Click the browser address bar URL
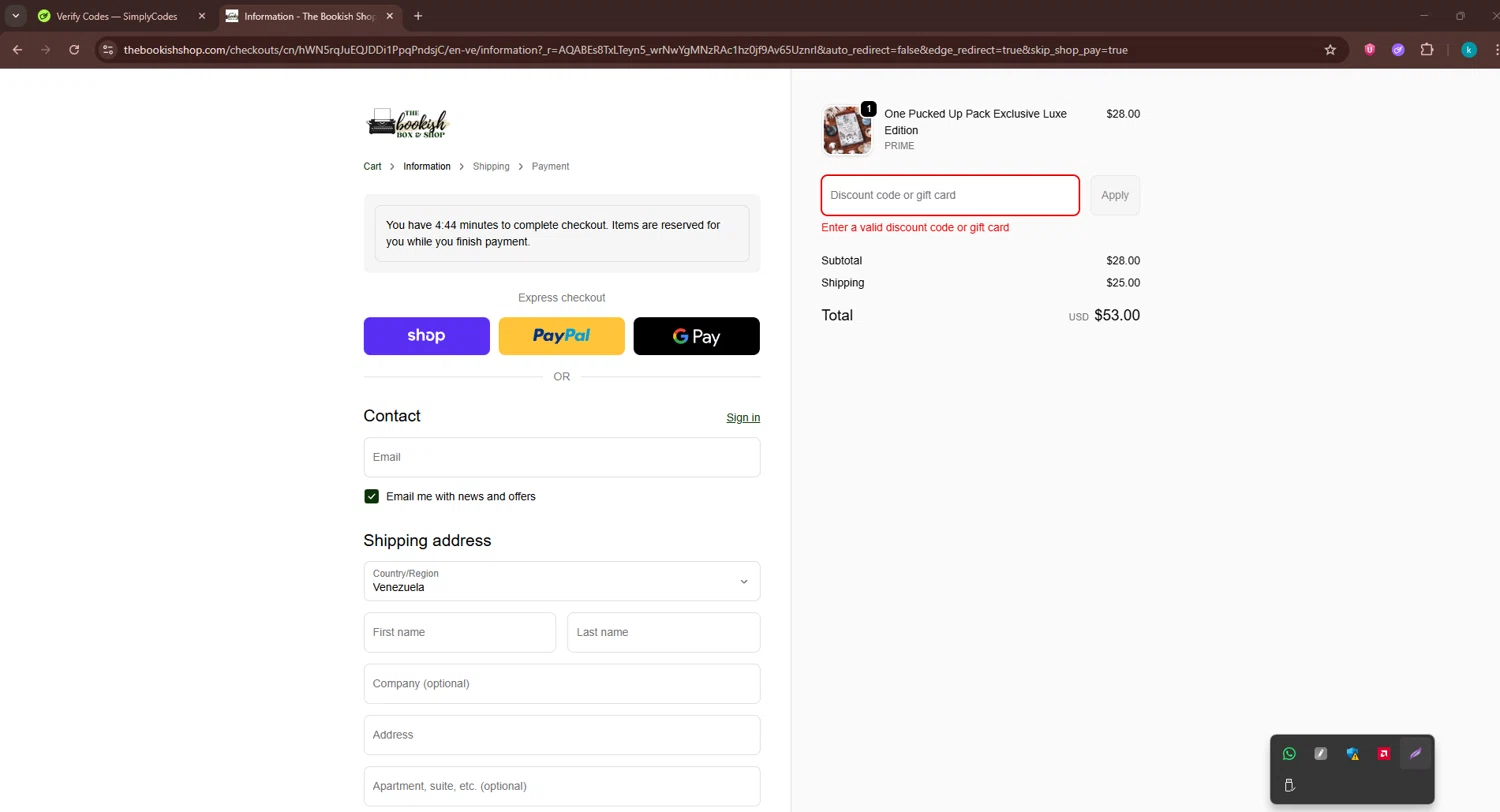The height and width of the screenshot is (812, 1500). (x=625, y=49)
